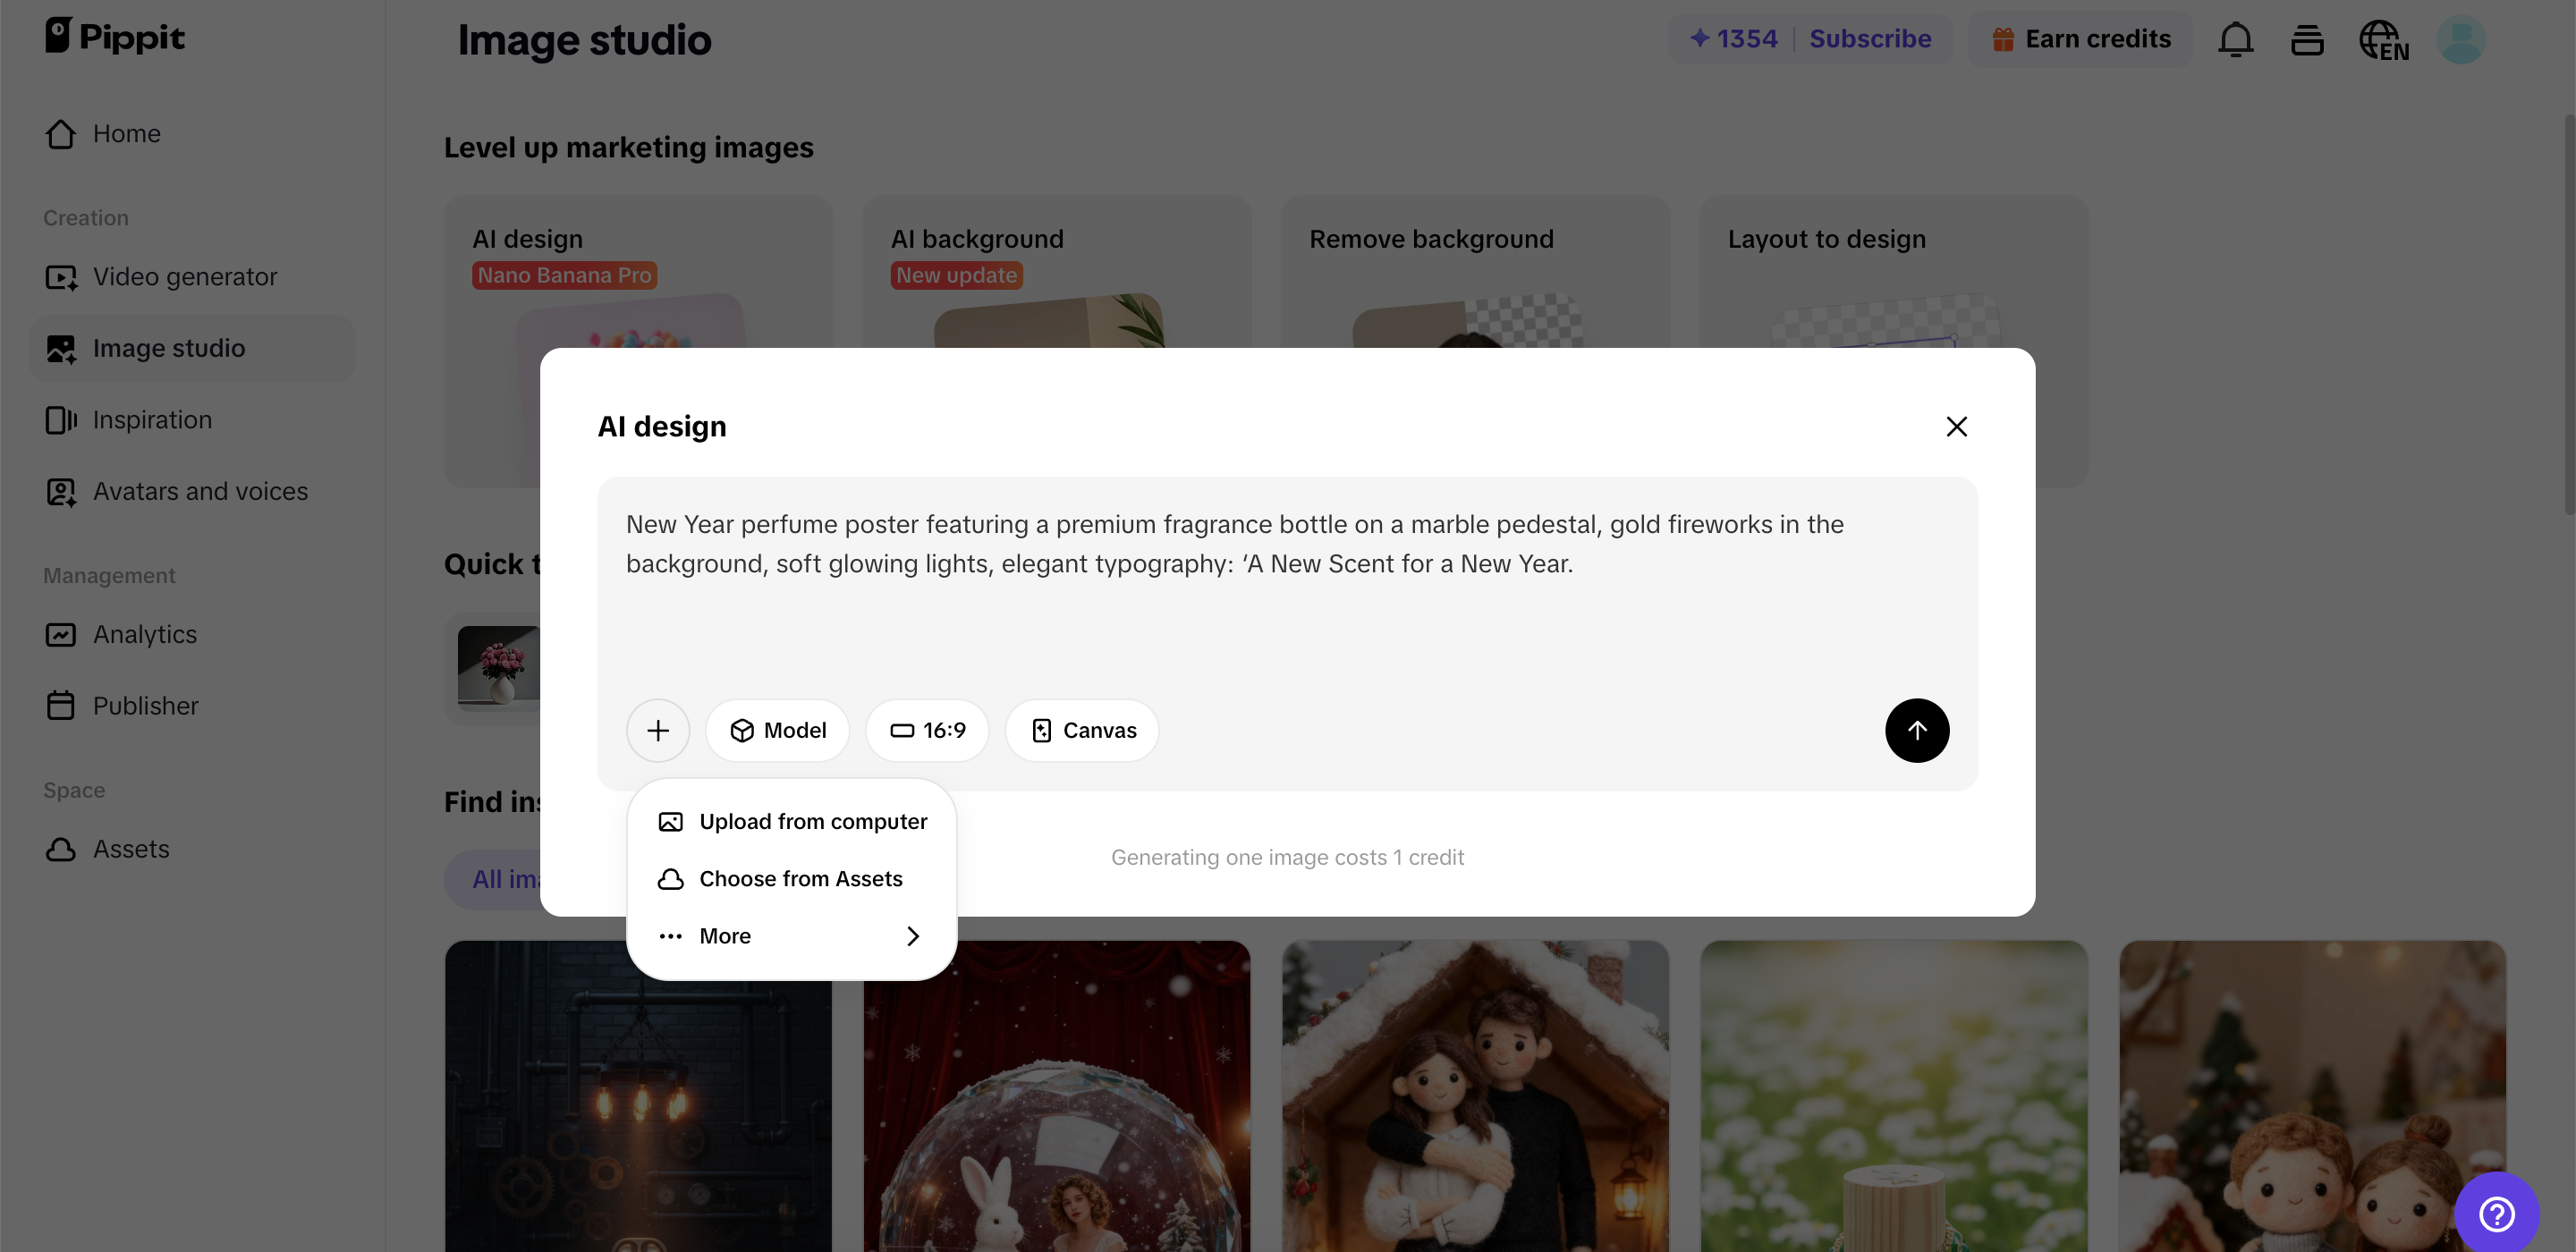Open the user profile avatar
This screenshot has width=2576, height=1252.
click(2460, 40)
